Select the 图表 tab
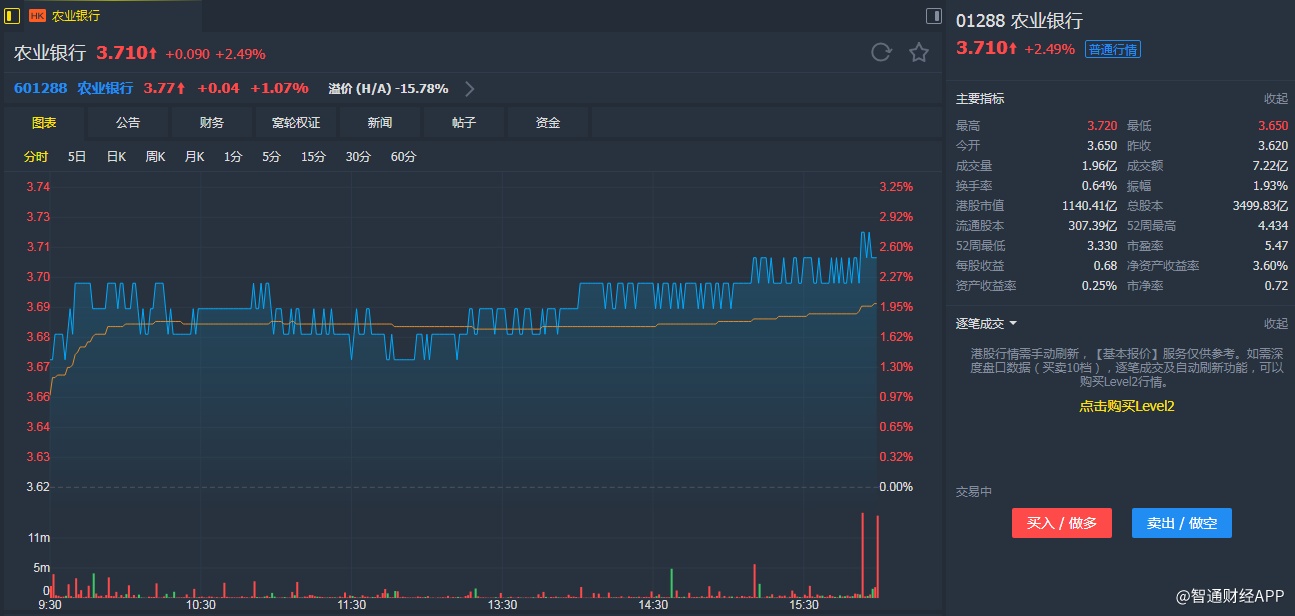The width and height of the screenshot is (1295, 616). tap(44, 122)
